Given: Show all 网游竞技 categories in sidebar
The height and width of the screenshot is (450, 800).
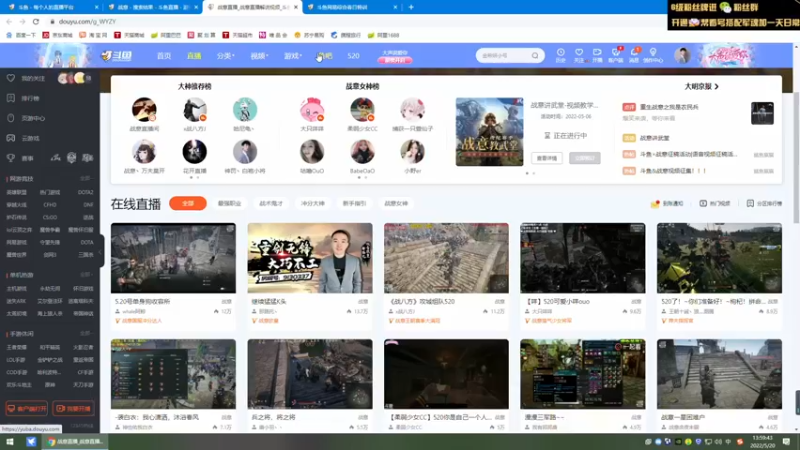Looking at the screenshot, I should 86,179.
